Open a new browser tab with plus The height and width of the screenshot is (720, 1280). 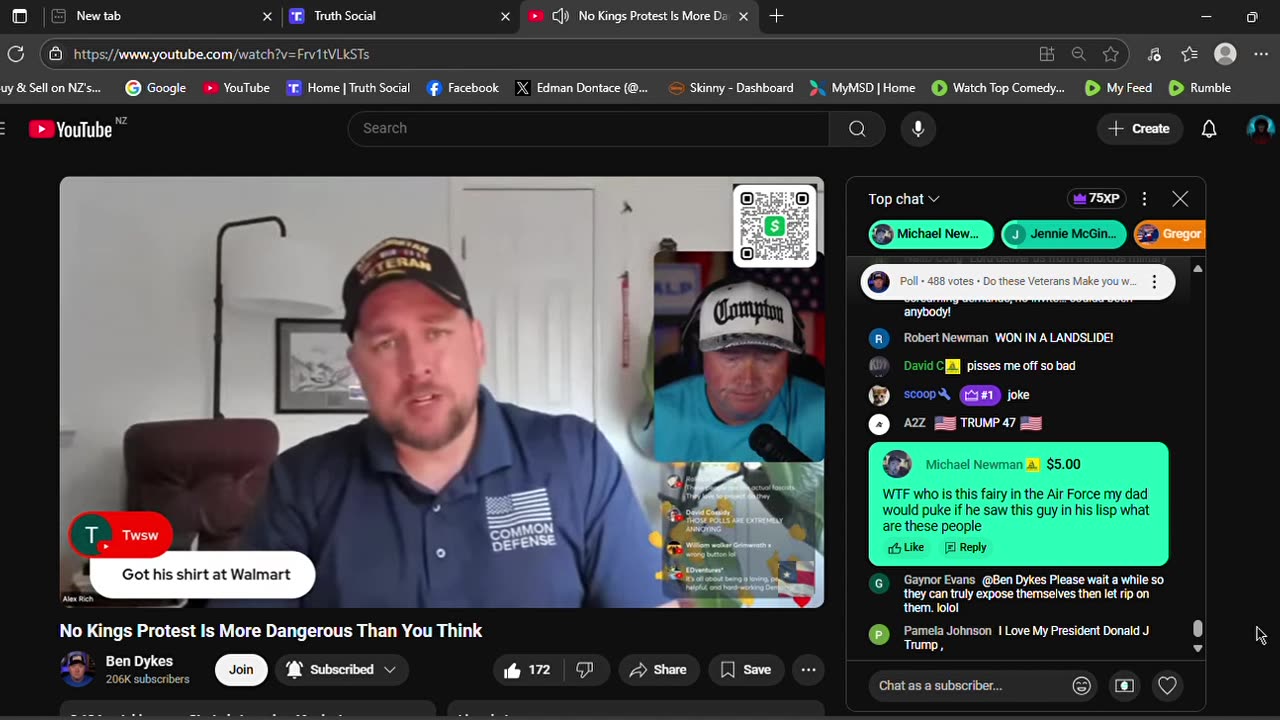[776, 16]
